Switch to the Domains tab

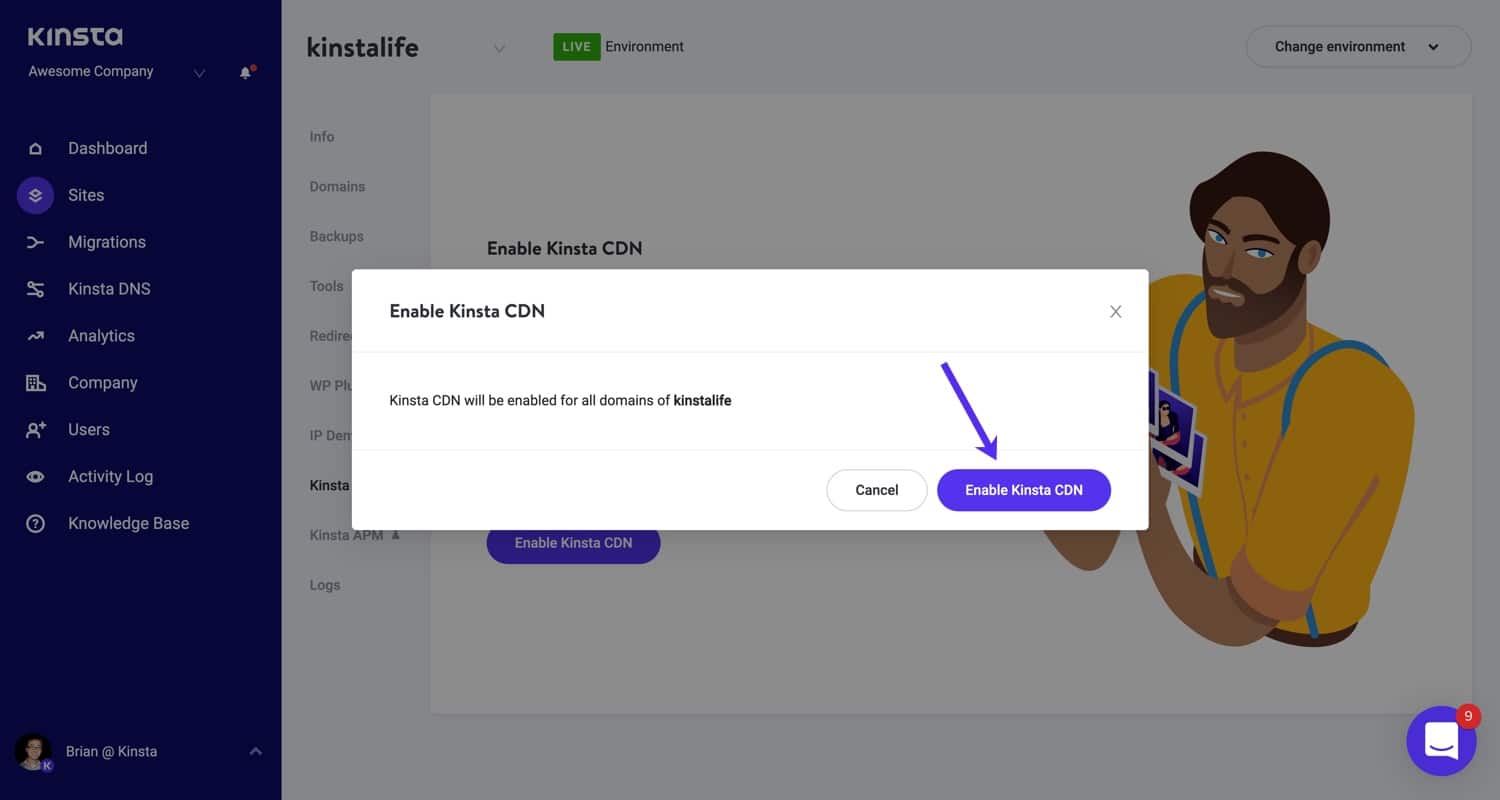(337, 186)
